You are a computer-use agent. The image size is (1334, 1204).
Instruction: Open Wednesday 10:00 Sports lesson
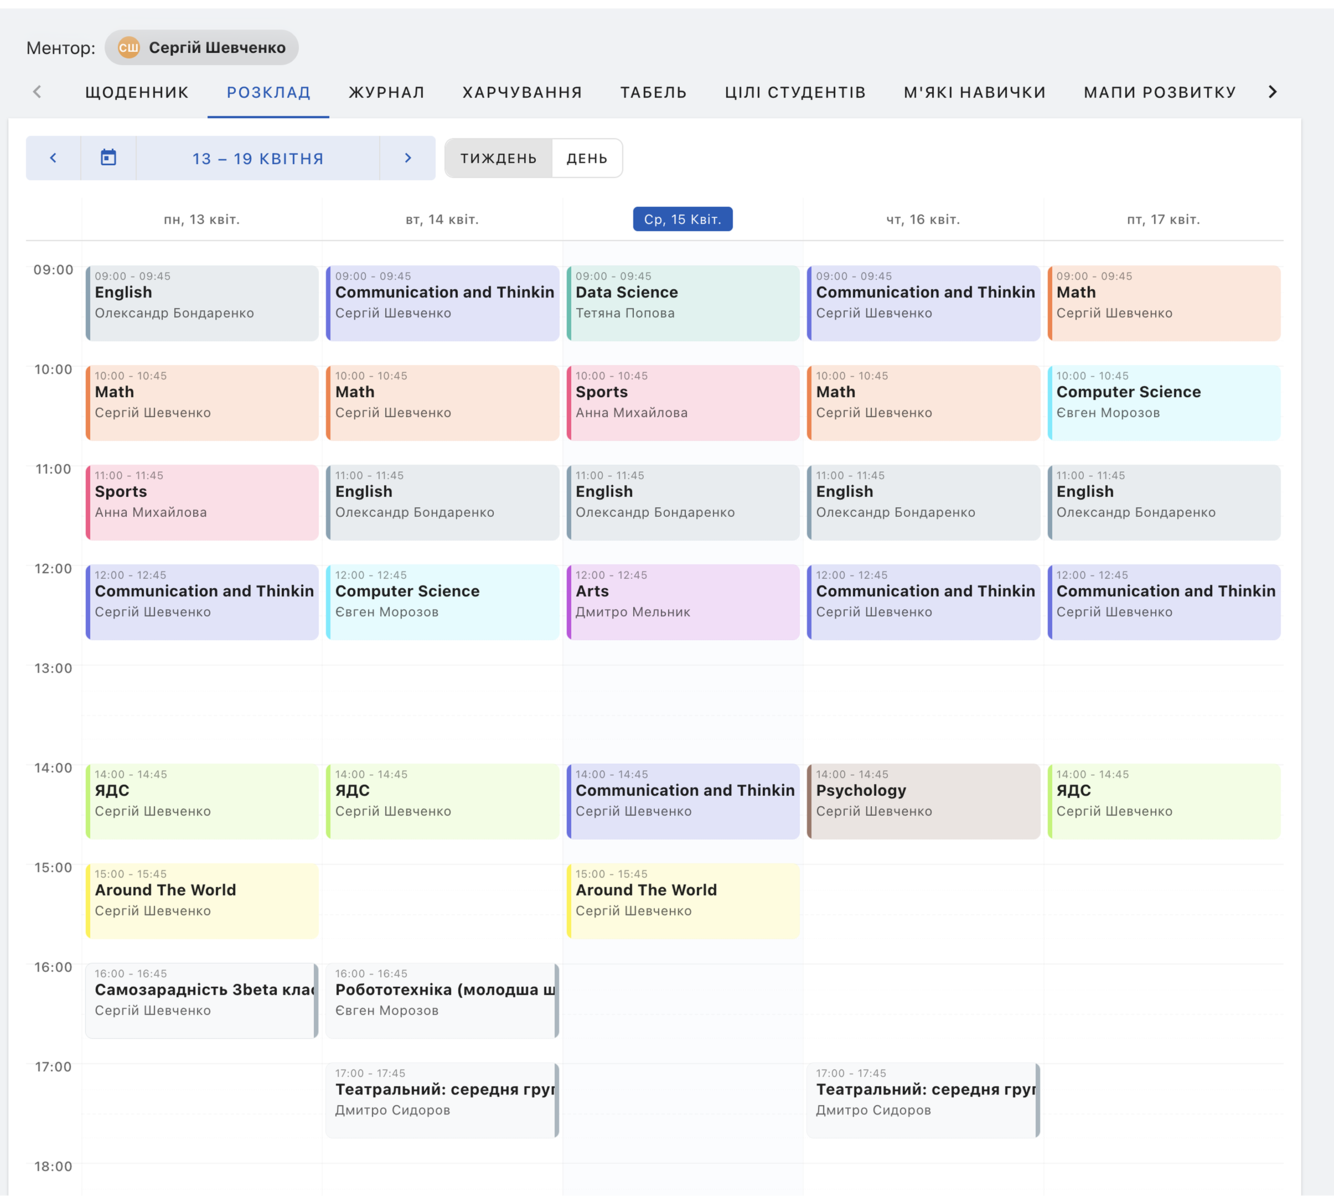click(x=683, y=403)
